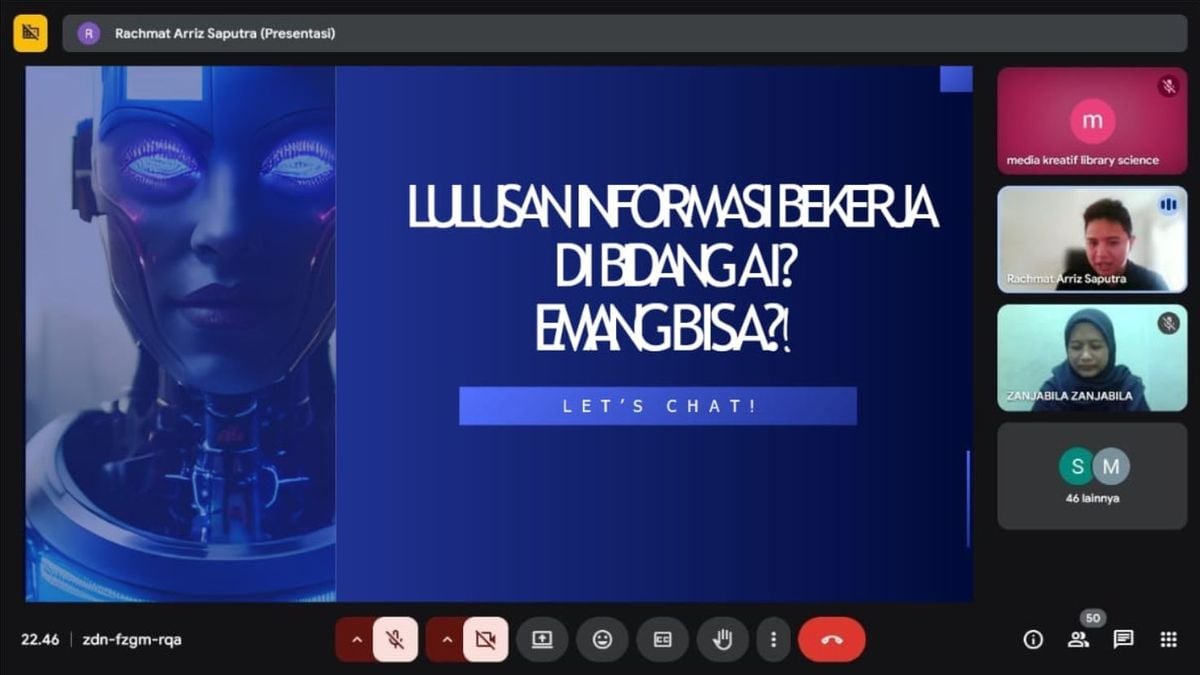Open activities panel
The height and width of the screenshot is (675, 1200).
[x=1168, y=640]
